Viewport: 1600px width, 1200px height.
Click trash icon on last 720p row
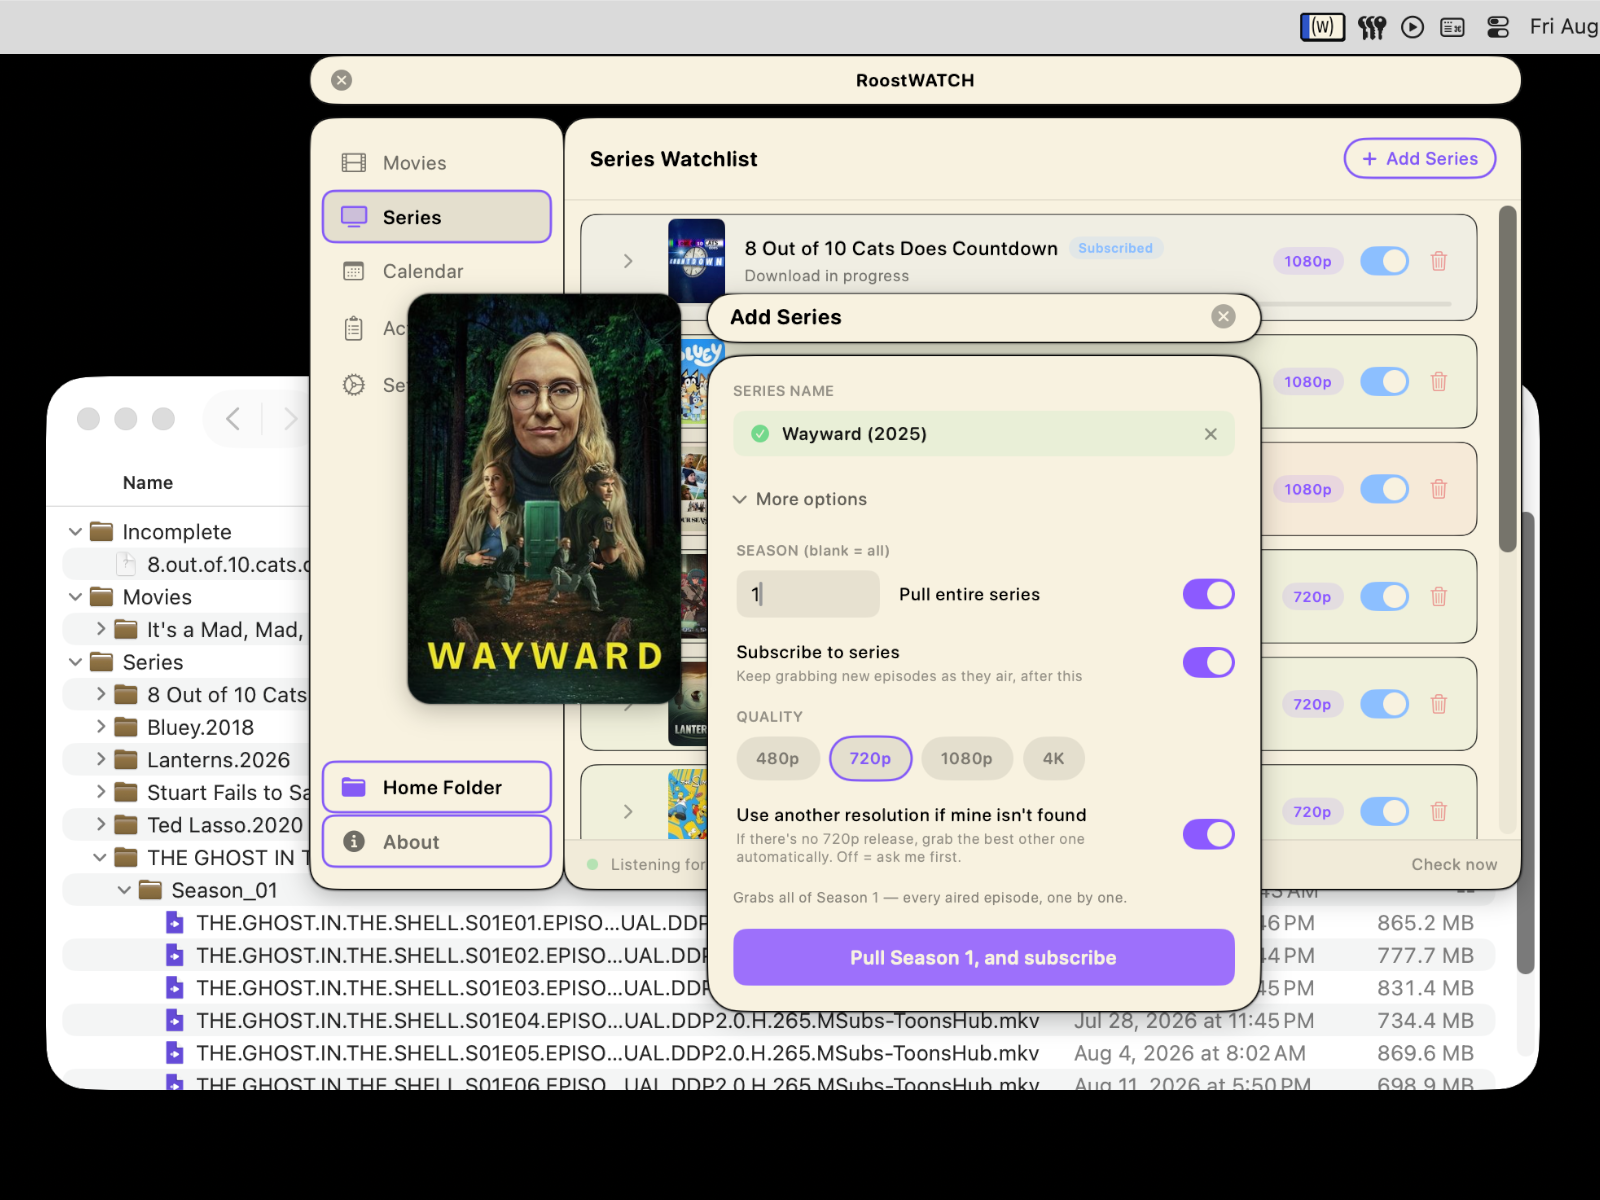[x=1439, y=812]
